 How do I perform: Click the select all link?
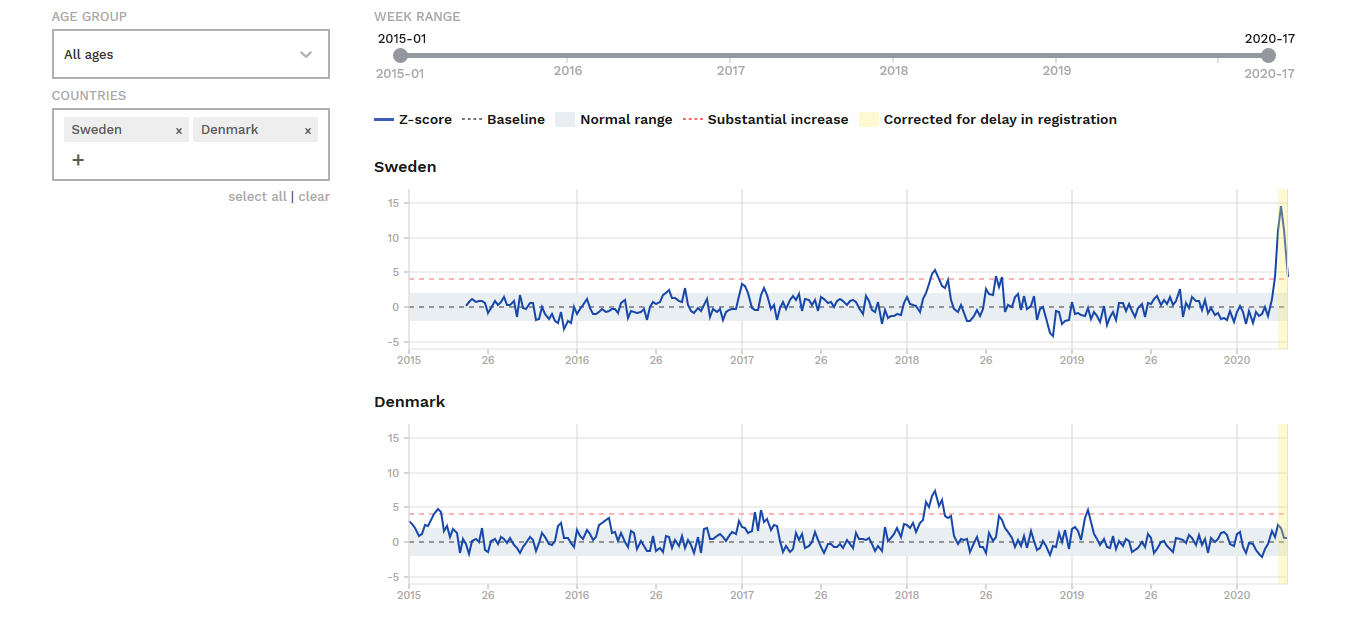(x=257, y=197)
